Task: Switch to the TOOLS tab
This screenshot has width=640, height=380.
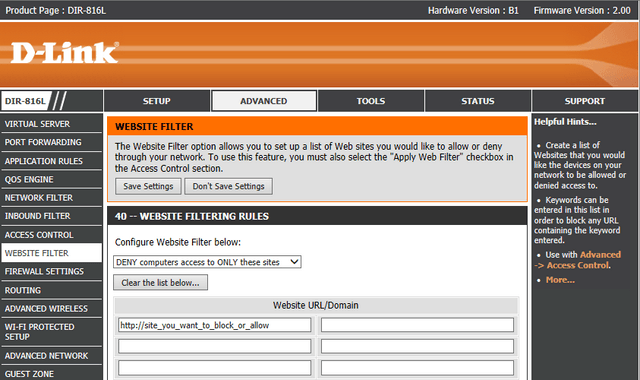Action: (x=371, y=101)
